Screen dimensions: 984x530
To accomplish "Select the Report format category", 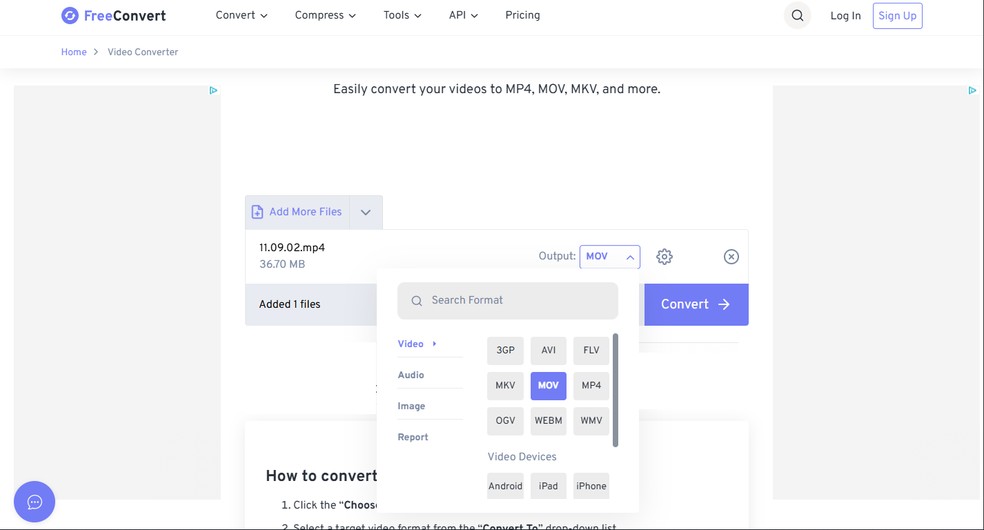I will point(413,437).
